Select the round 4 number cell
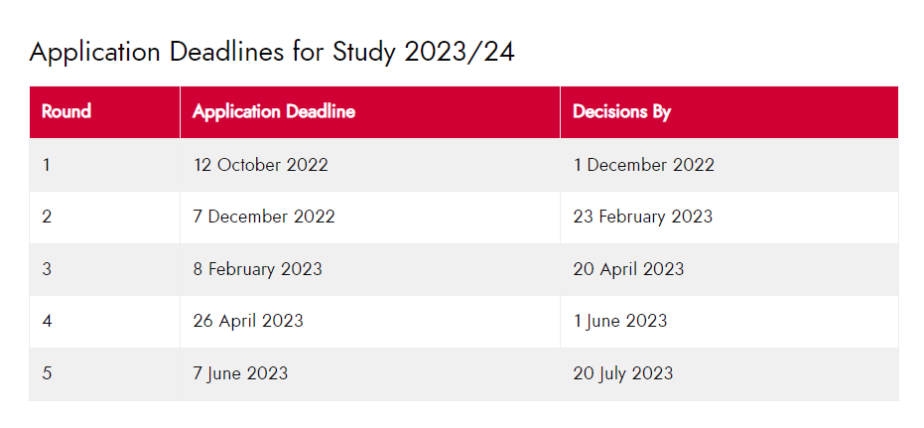 click(x=47, y=321)
